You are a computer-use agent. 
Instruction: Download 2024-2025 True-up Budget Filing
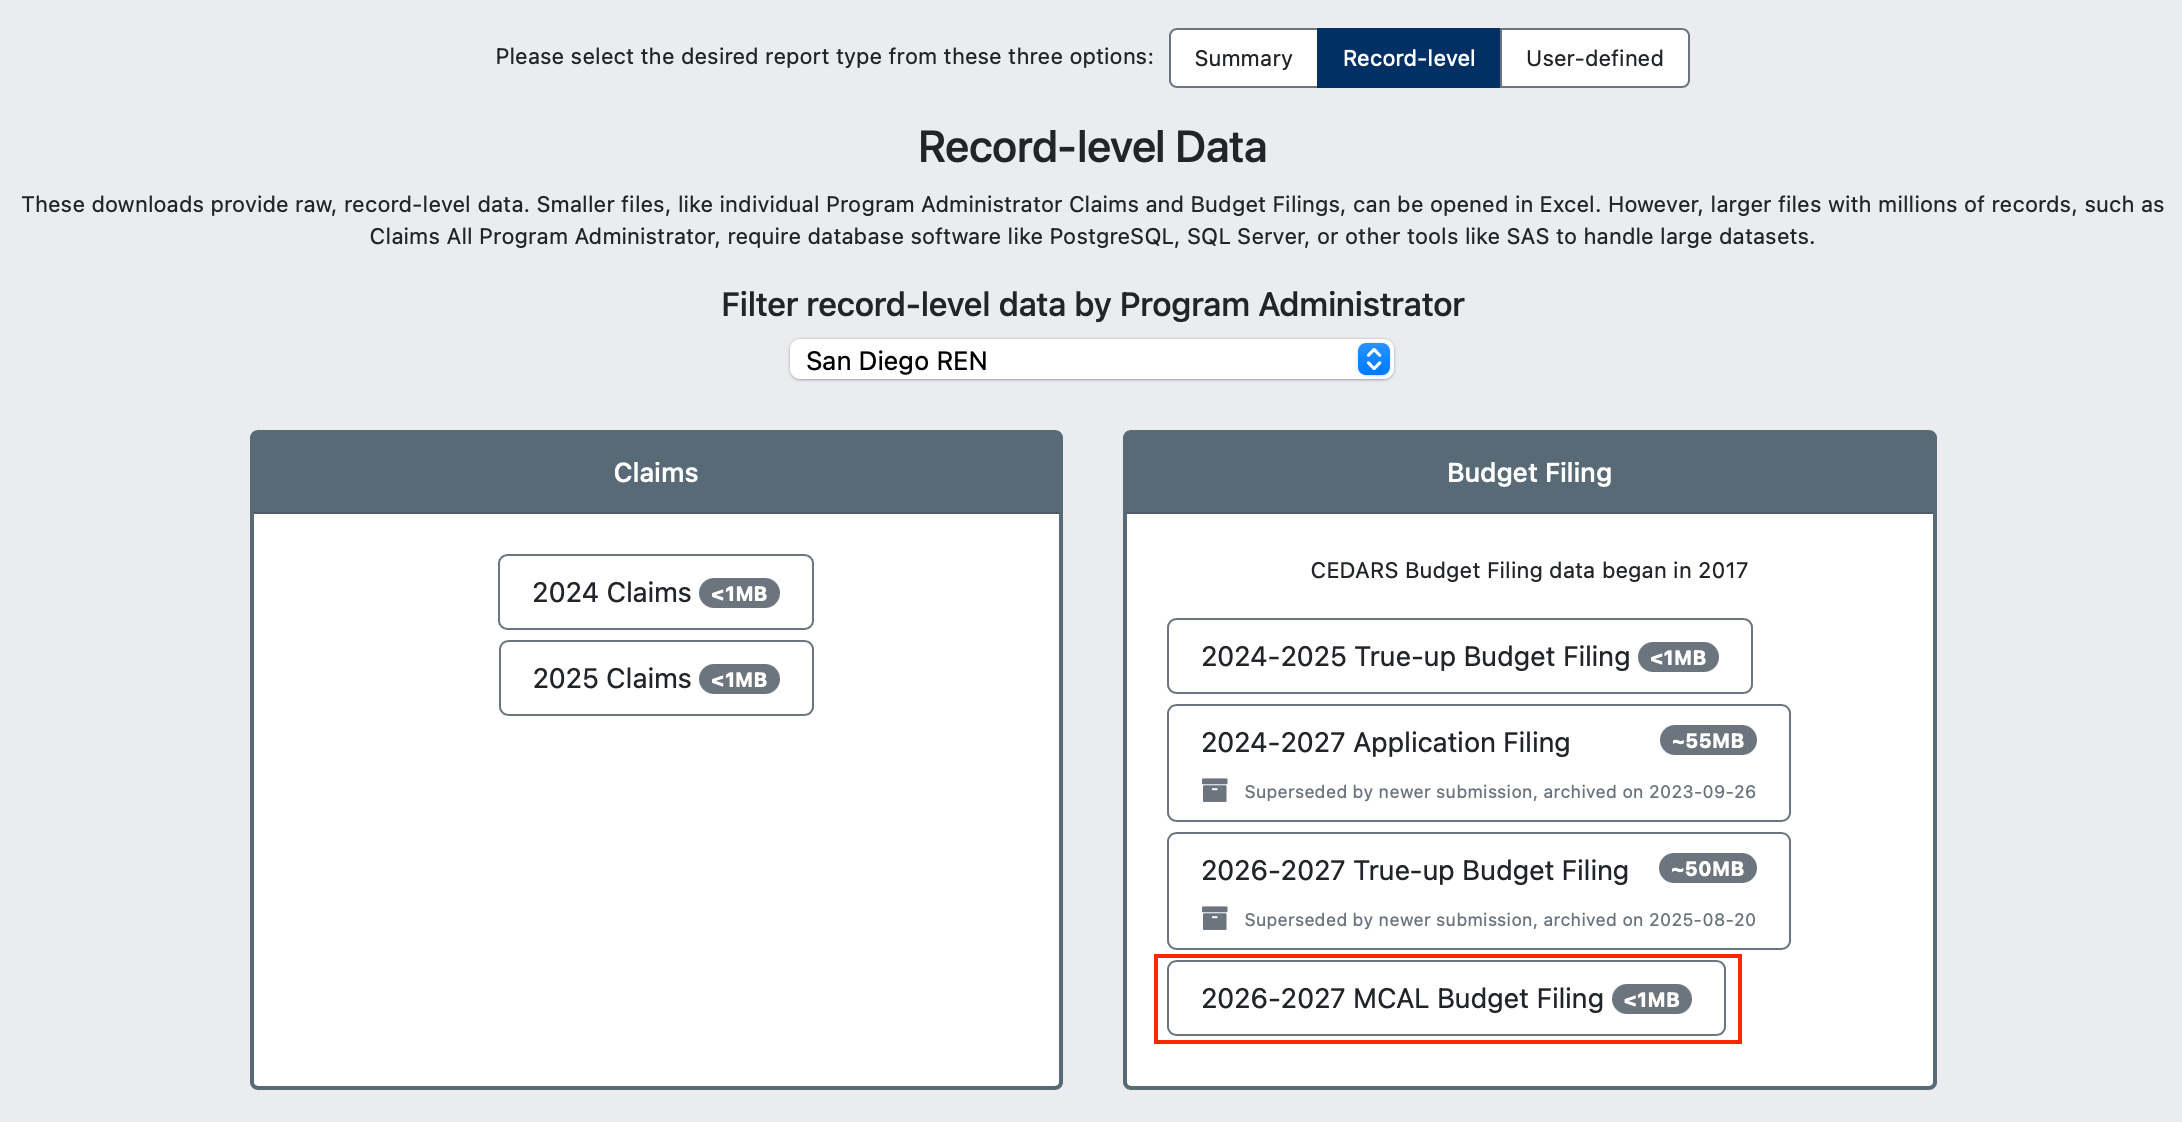(x=1414, y=656)
